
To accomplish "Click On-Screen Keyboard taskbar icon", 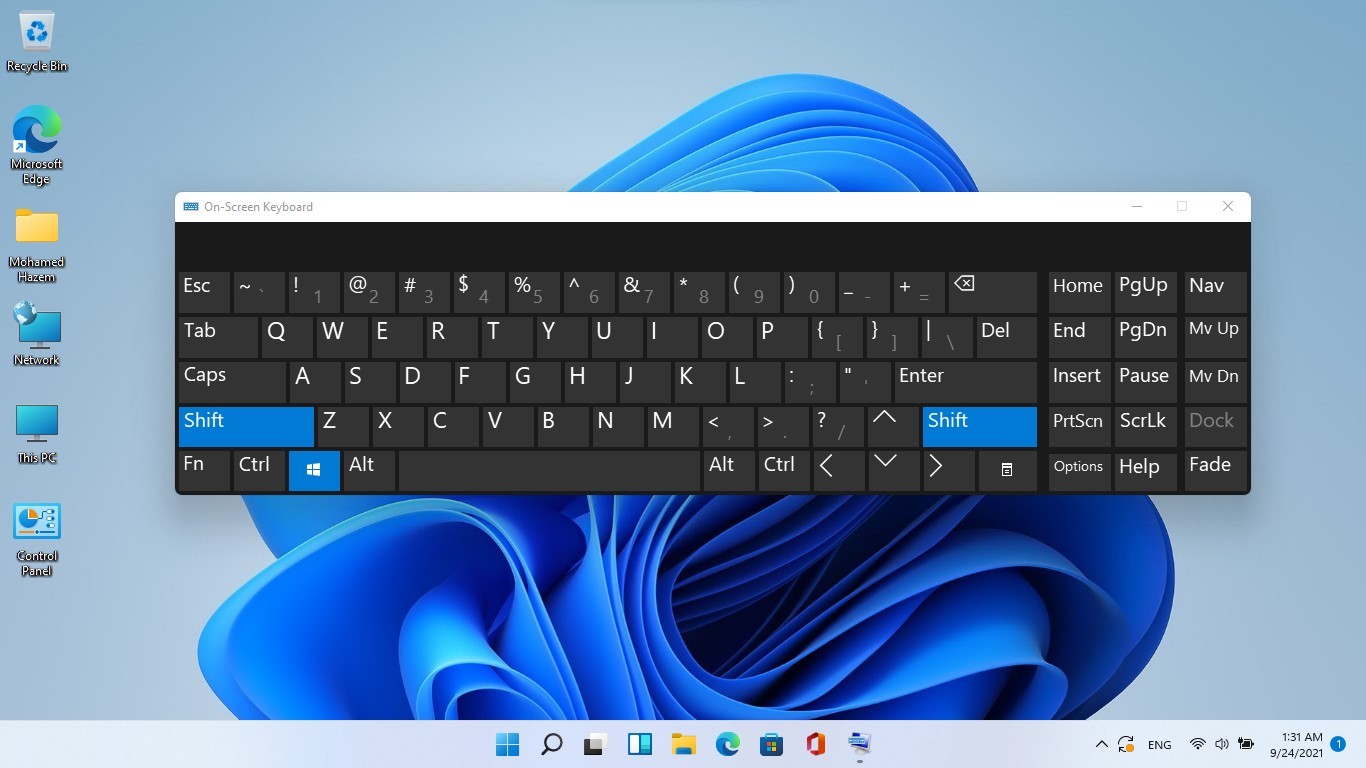I will [859, 744].
